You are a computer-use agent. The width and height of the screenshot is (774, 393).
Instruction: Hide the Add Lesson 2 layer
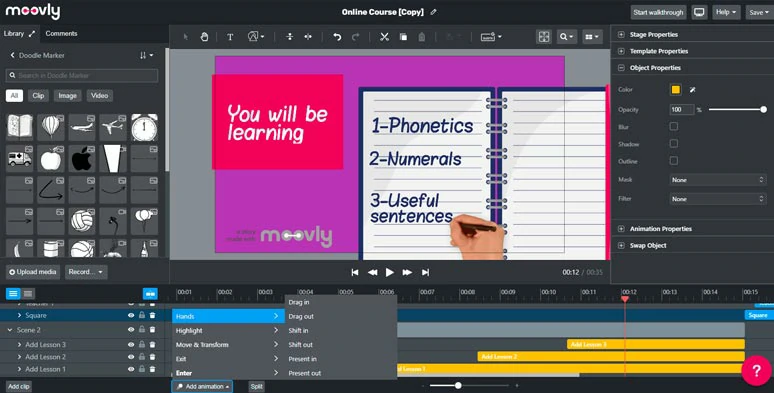(131, 356)
